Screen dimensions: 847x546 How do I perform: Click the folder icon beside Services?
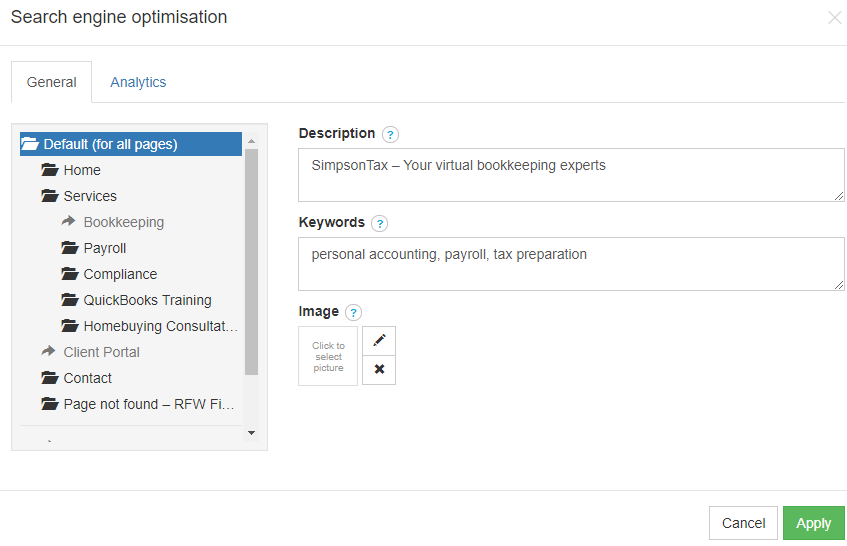tap(50, 196)
